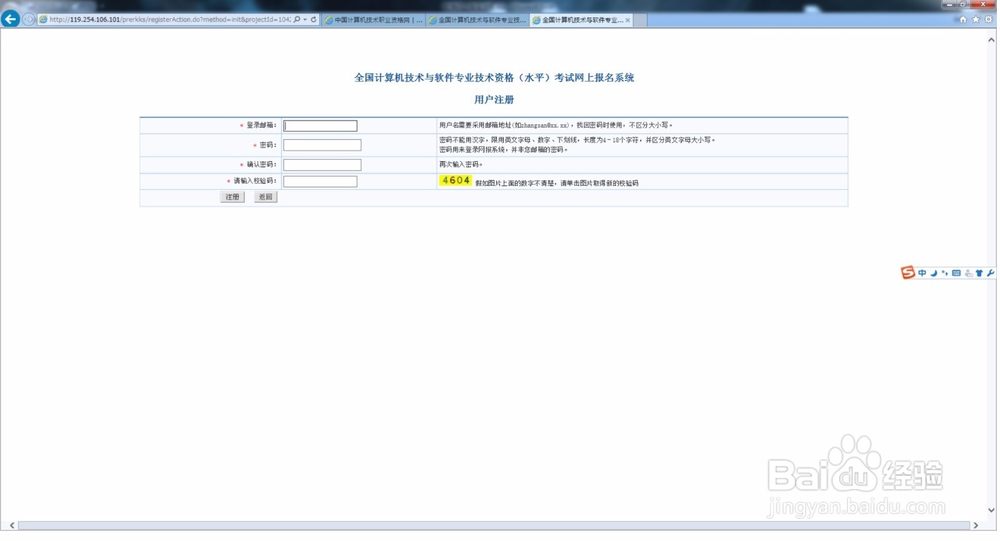The image size is (1000, 541).
Task: Click the browser forward arrow button
Action: tap(29, 19)
